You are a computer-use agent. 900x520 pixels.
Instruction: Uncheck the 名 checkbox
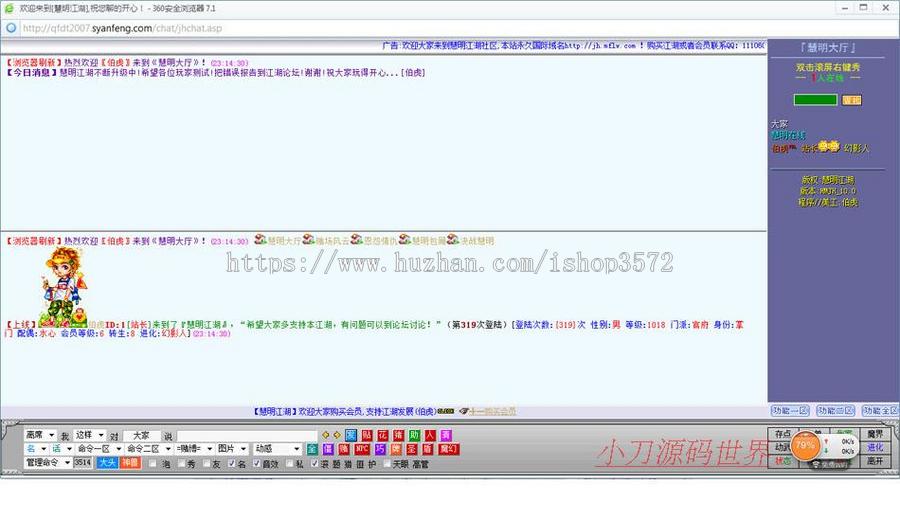pos(231,463)
